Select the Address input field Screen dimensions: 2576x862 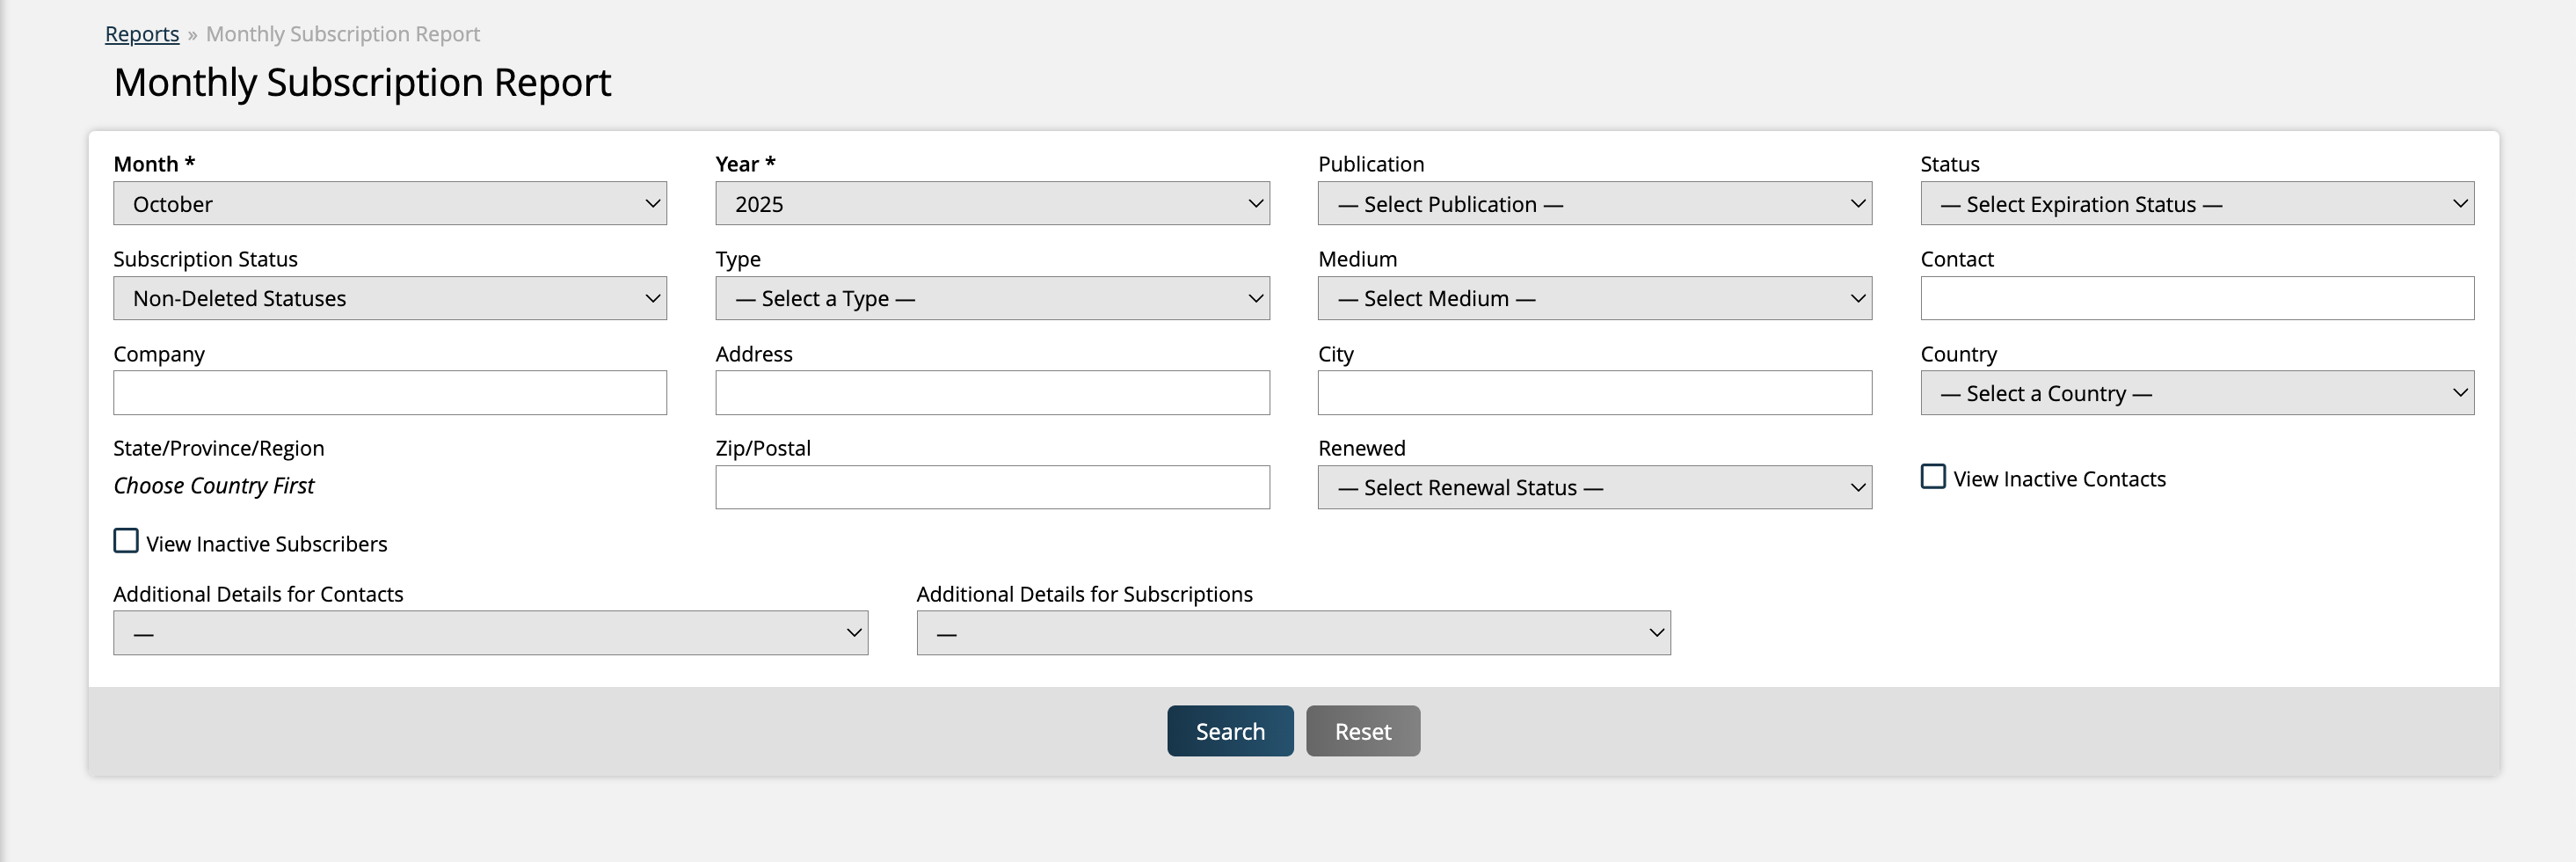click(x=991, y=393)
